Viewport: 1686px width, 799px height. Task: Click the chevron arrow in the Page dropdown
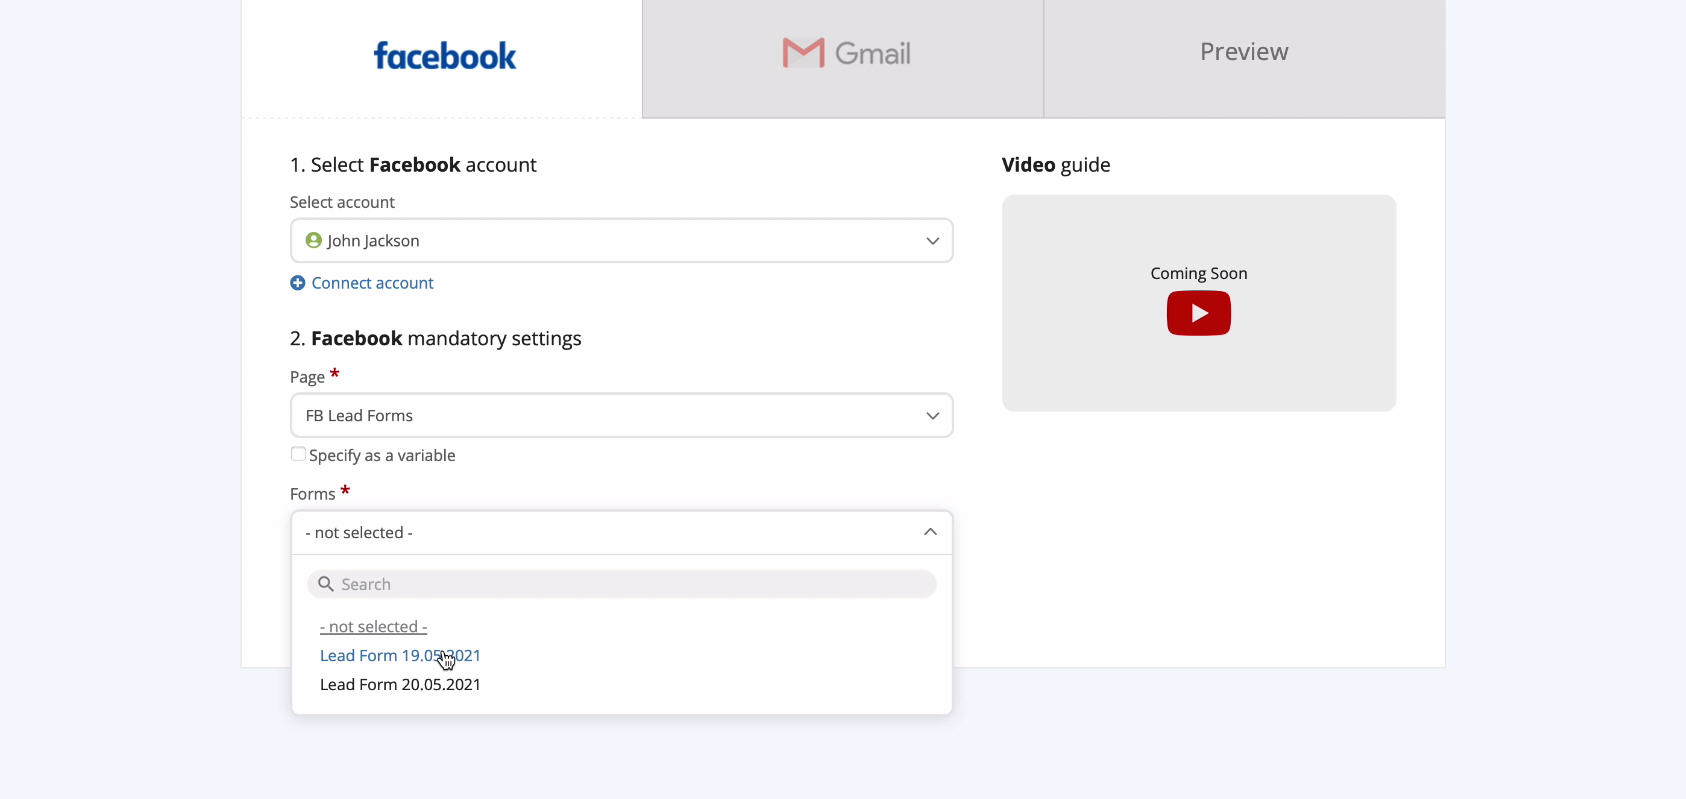click(932, 416)
